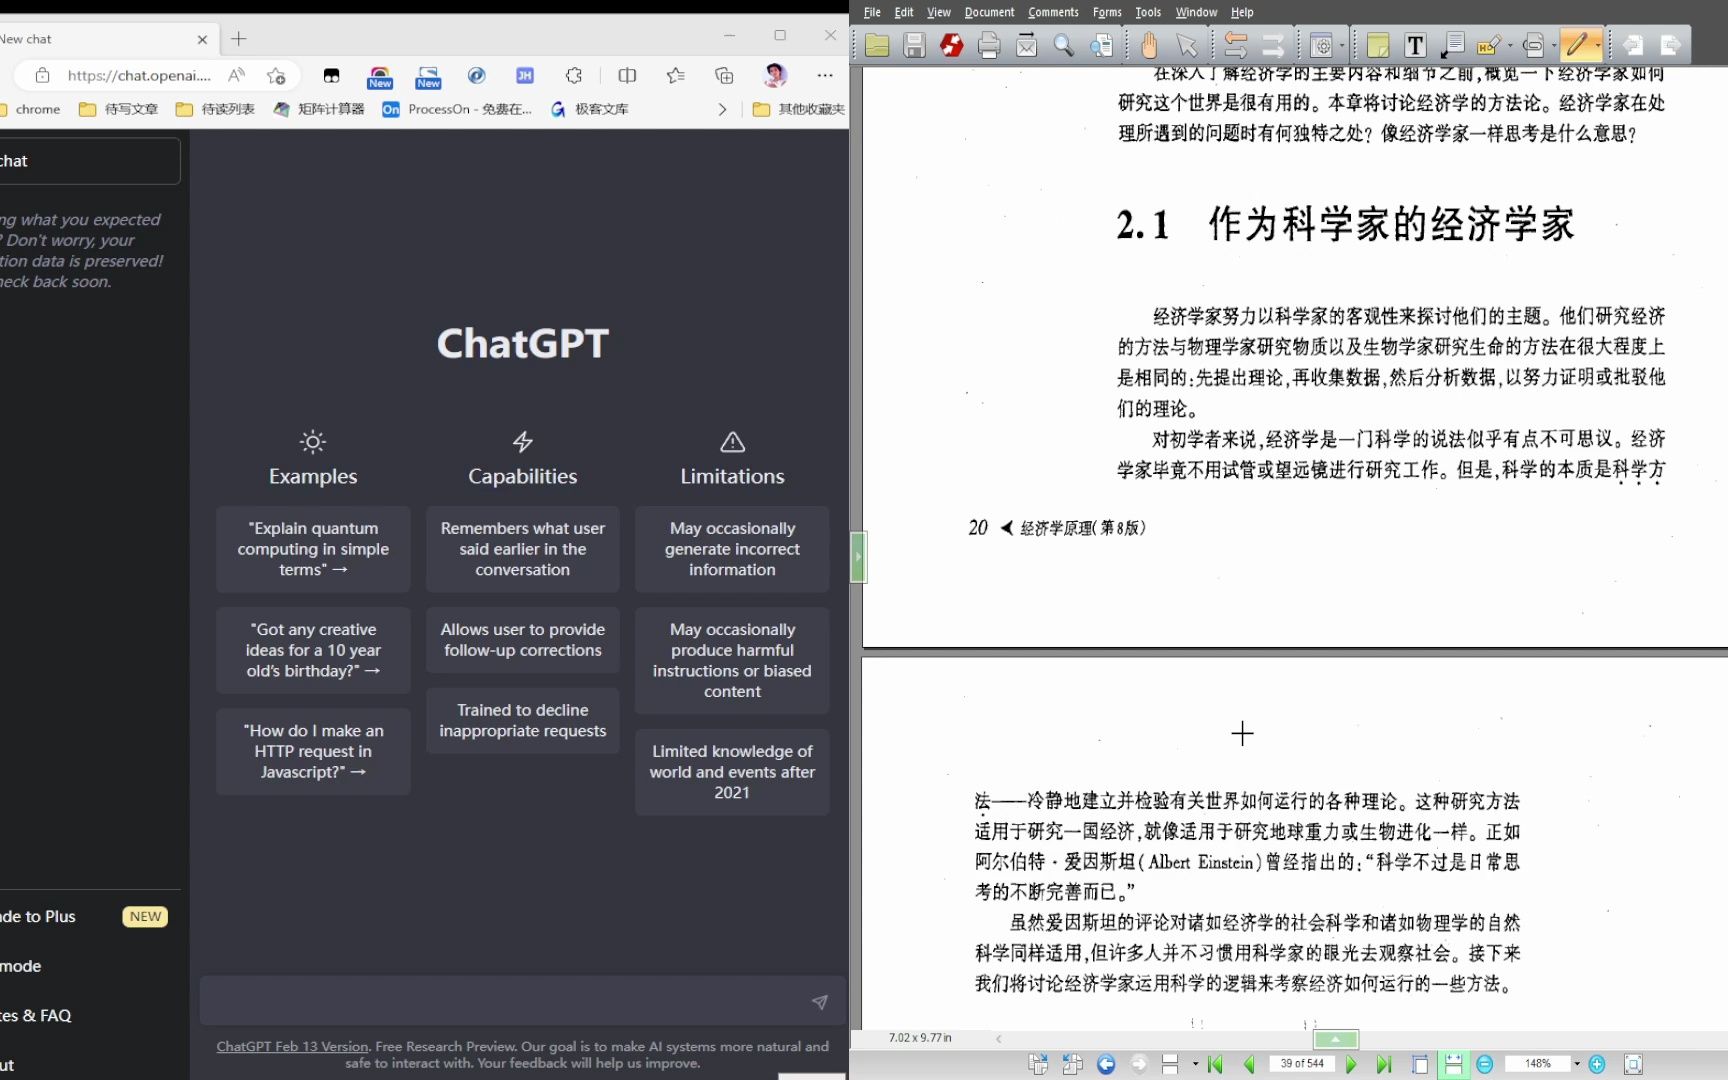Click the attach file paperclip tool

1533,45
